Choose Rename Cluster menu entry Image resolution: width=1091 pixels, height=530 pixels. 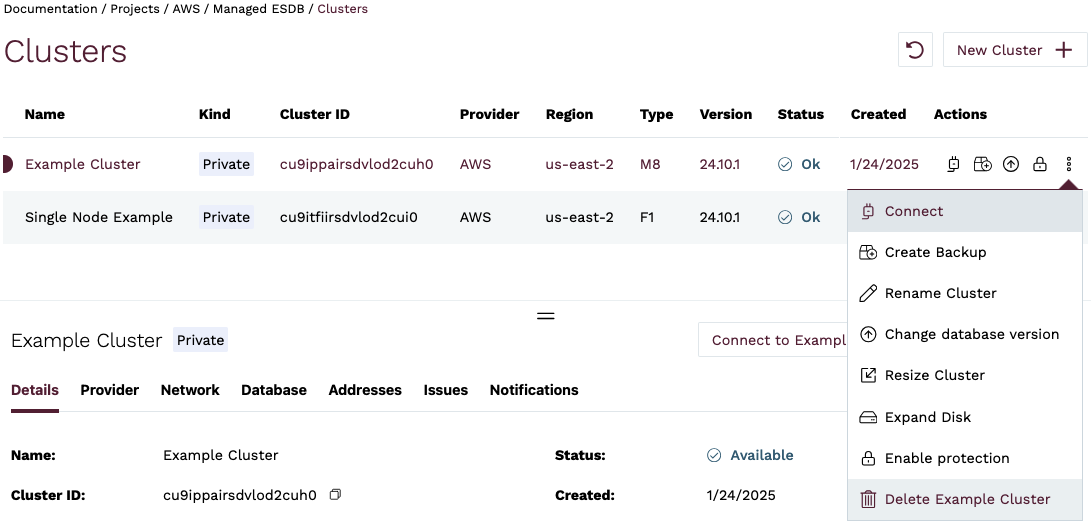pyautogui.click(x=940, y=293)
